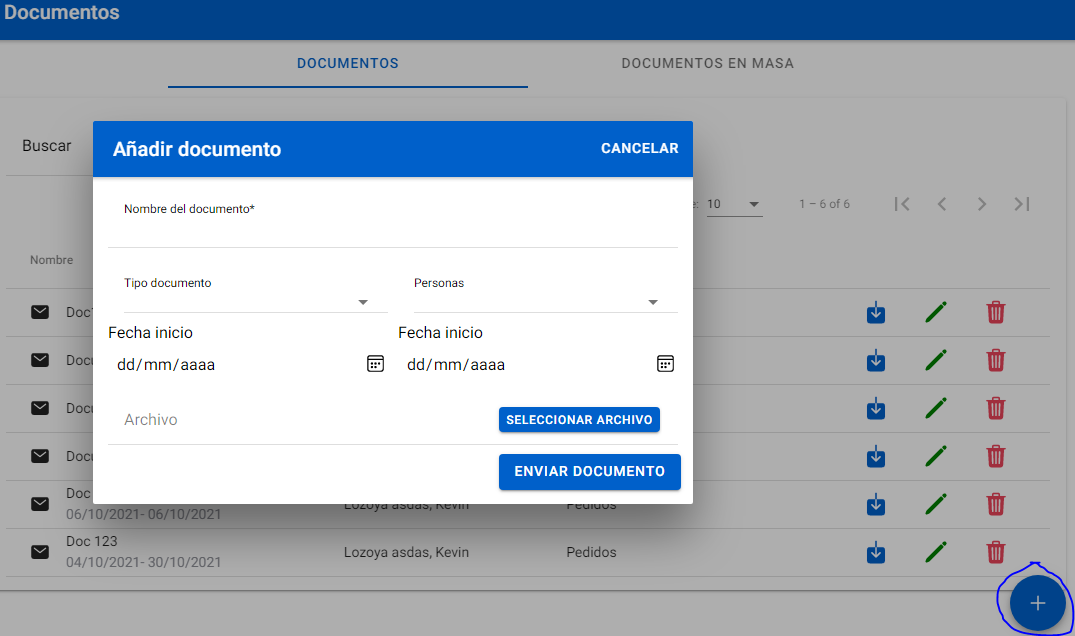This screenshot has width=1075, height=636.
Task: Switch to the Documentos en masa tab
Action: 707,63
